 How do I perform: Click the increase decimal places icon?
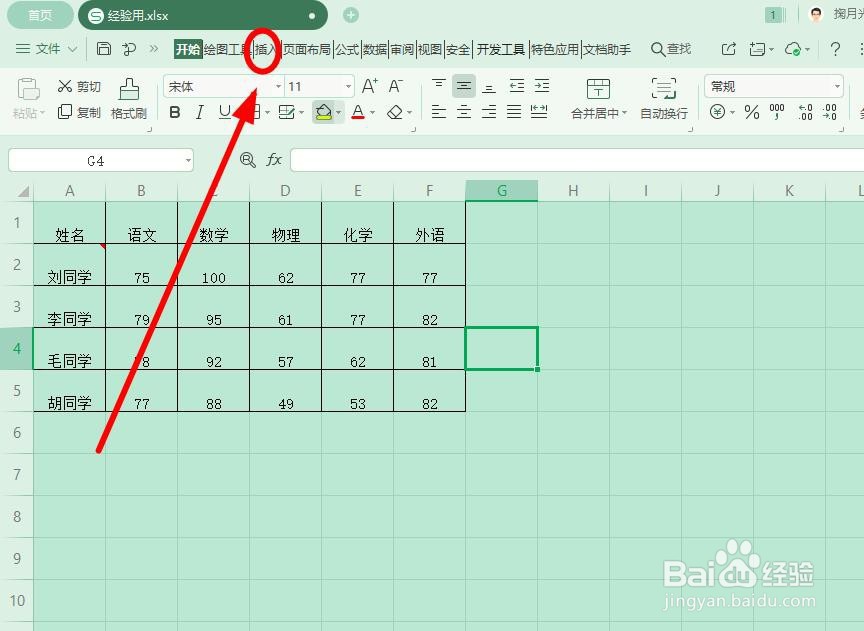click(x=805, y=112)
